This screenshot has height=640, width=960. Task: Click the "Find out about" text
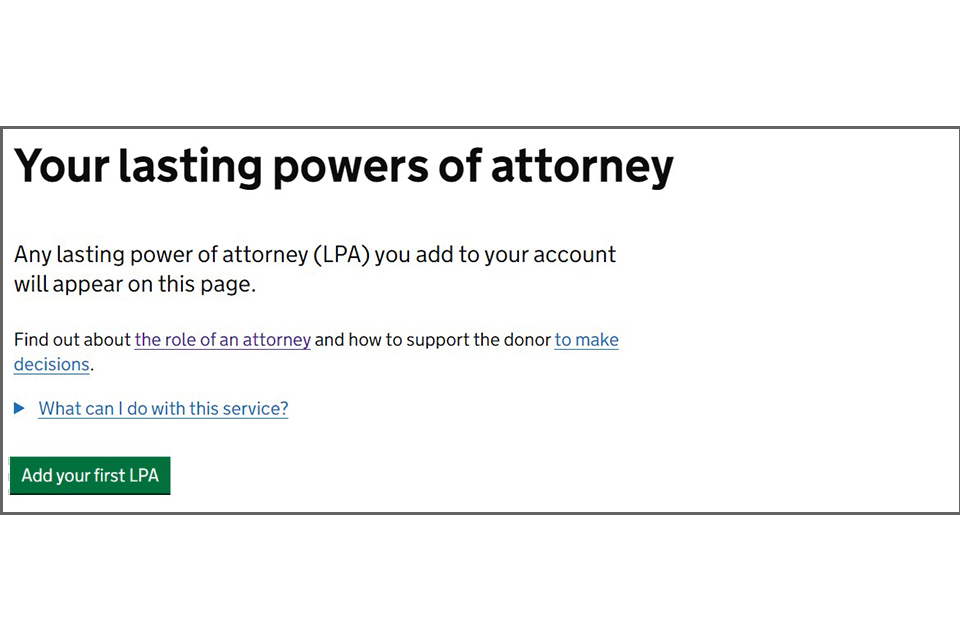[x=72, y=340]
